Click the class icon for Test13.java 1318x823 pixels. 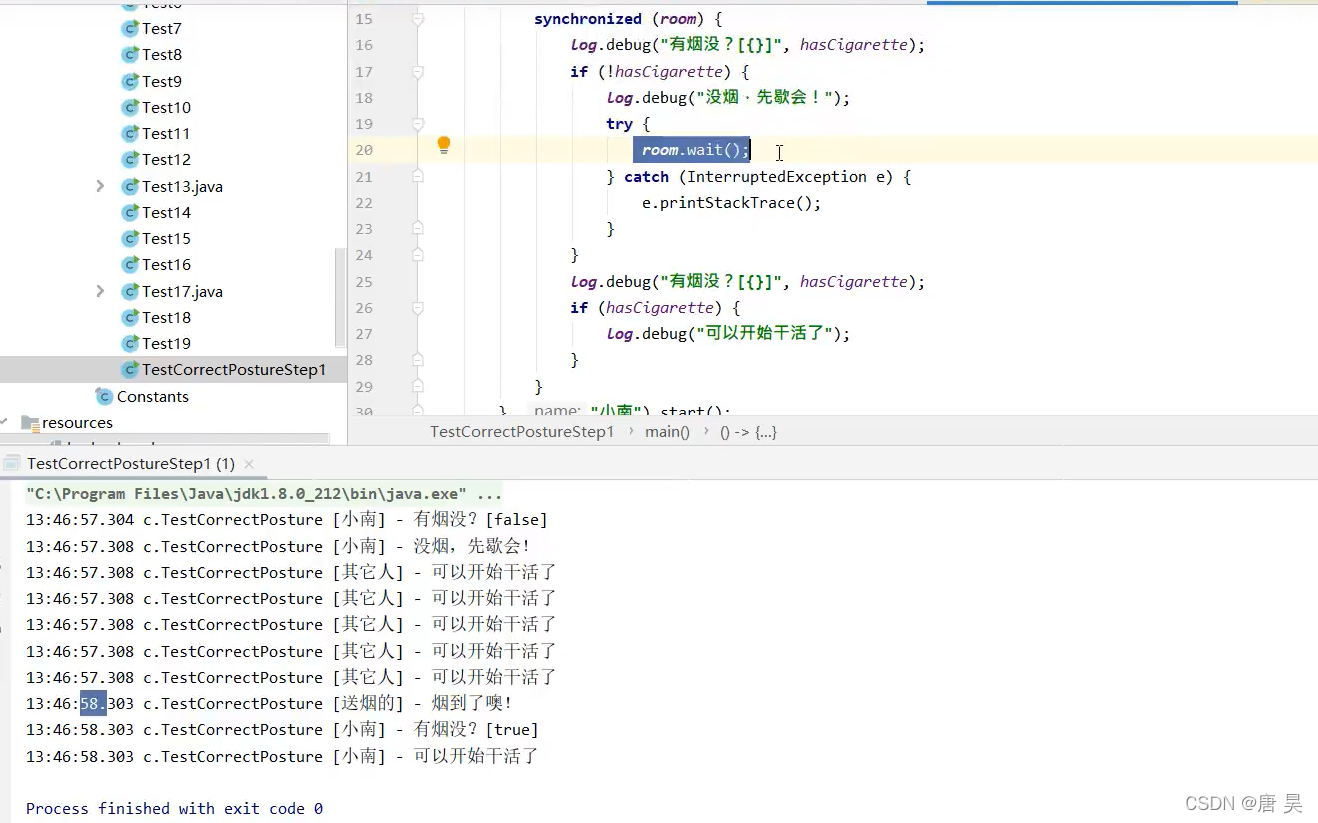(x=131, y=186)
